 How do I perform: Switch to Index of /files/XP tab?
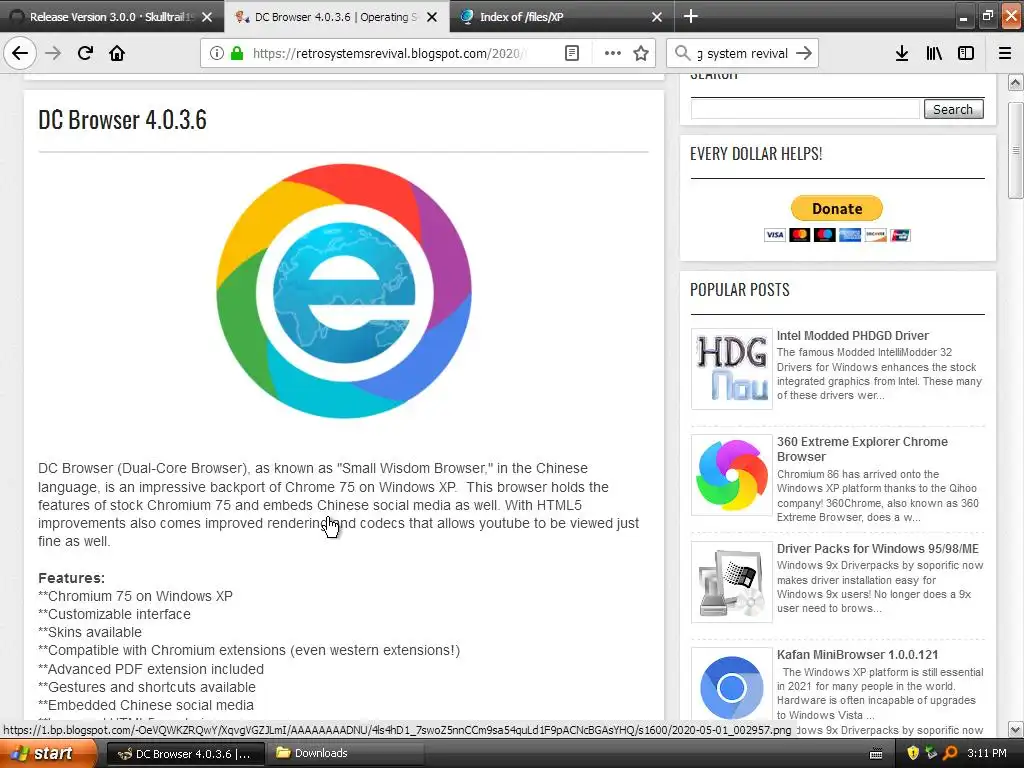(555, 17)
